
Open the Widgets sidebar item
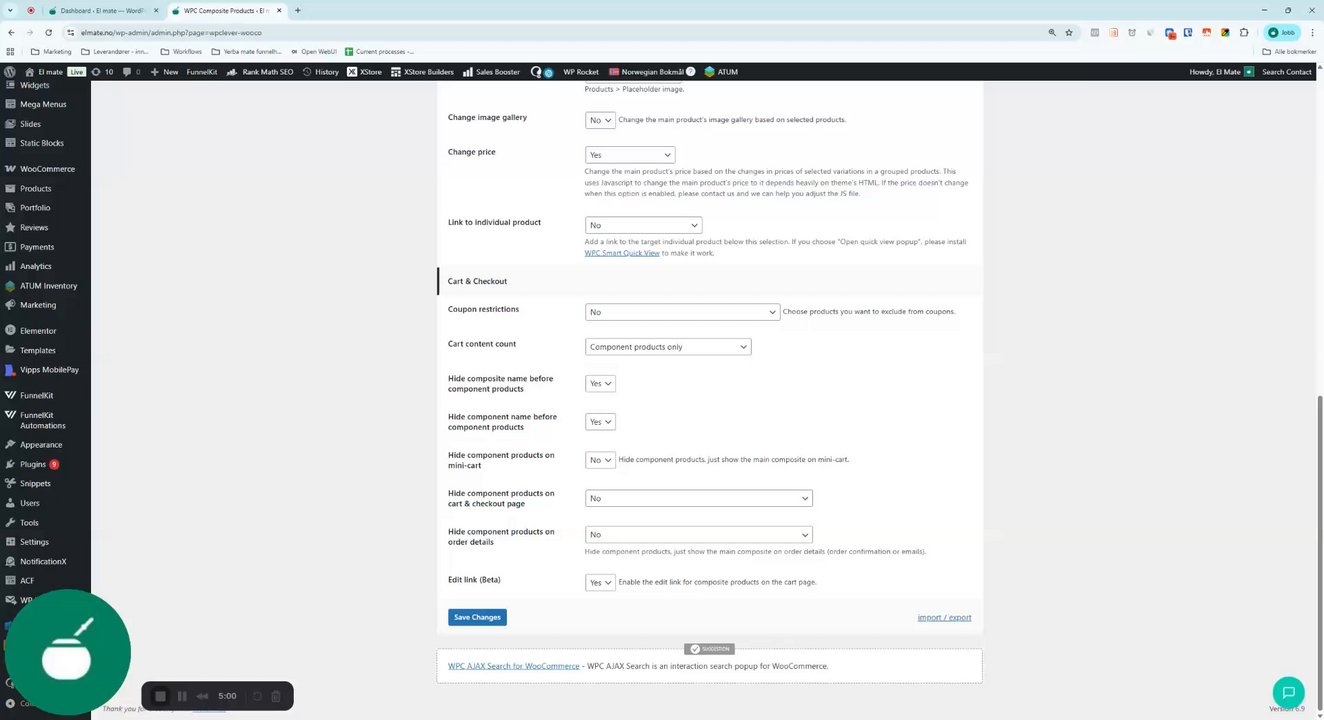34,85
